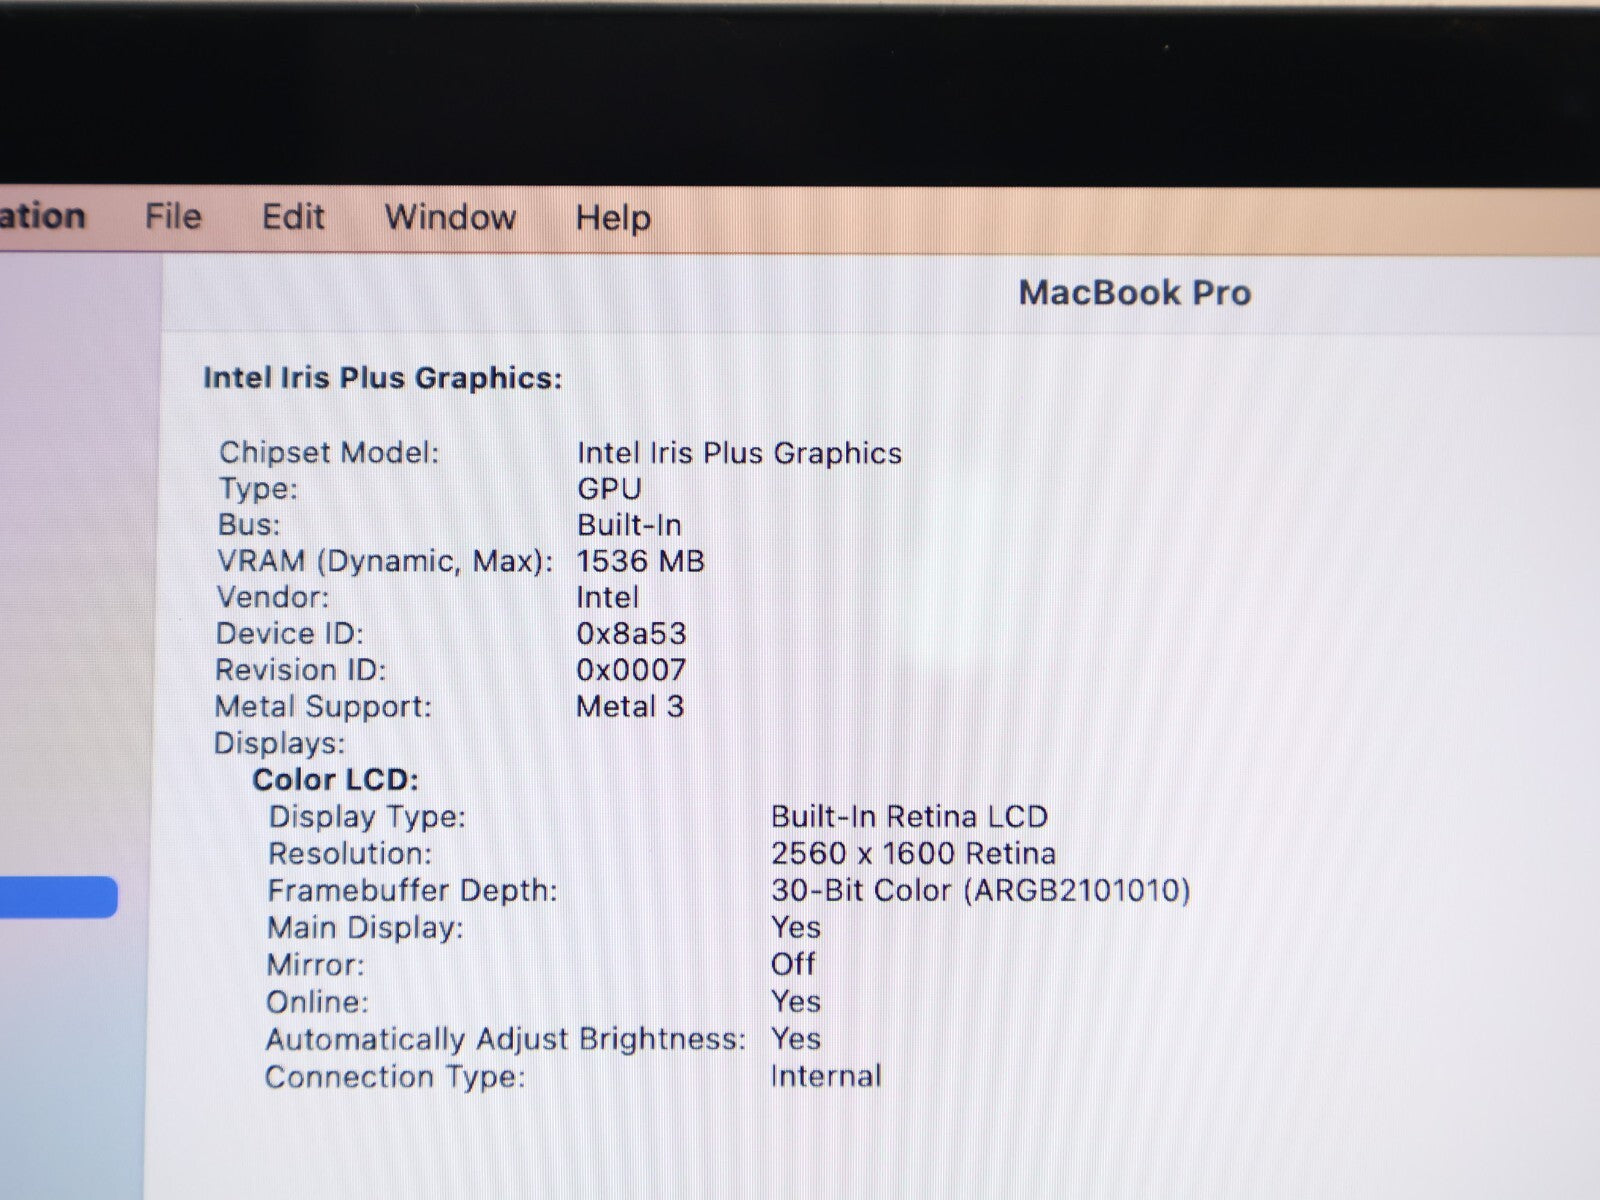This screenshot has width=1600, height=1200.
Task: Open the File menu
Action: 173,216
